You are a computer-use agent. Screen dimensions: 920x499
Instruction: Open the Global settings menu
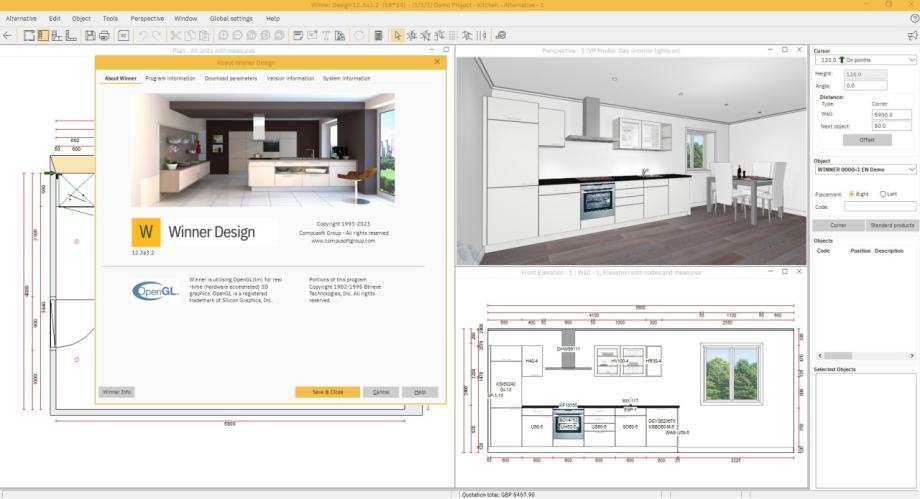pos(231,18)
